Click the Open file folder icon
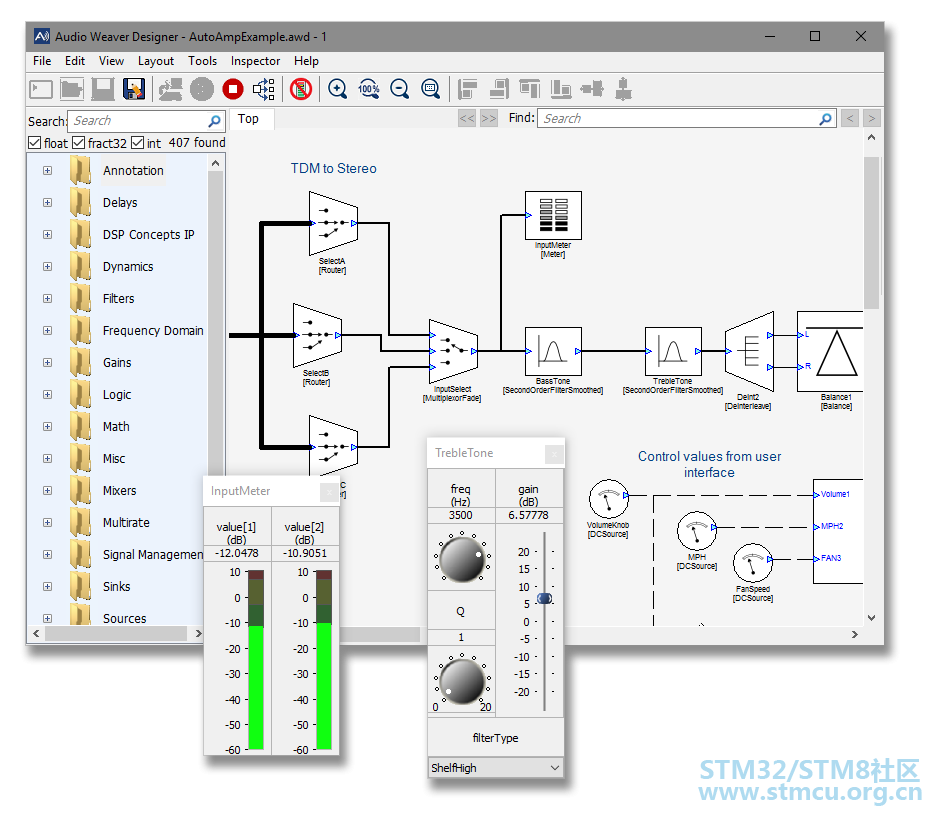 [x=72, y=90]
